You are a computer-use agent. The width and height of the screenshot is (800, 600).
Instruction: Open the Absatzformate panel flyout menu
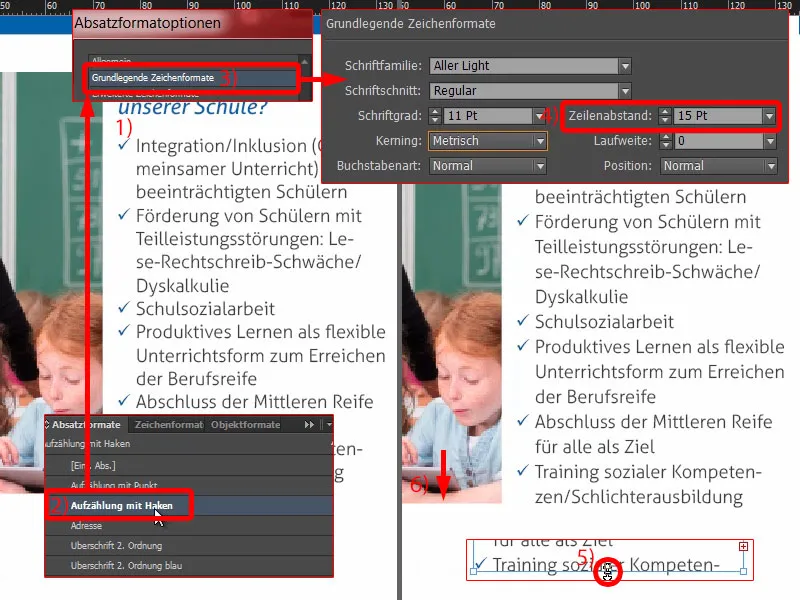(330, 424)
